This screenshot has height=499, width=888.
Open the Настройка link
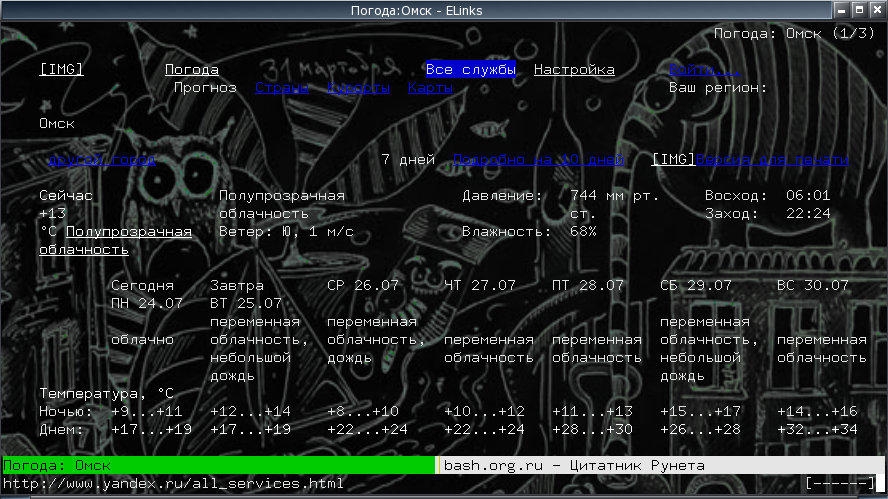click(x=574, y=70)
